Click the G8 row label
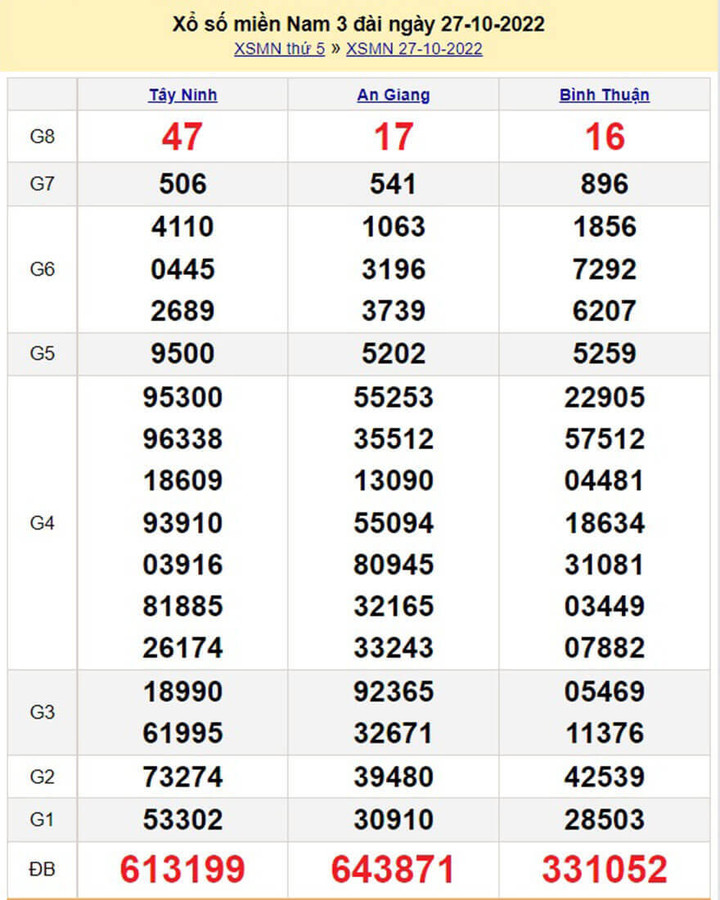Viewport: 720px width, 900px height. point(42,138)
